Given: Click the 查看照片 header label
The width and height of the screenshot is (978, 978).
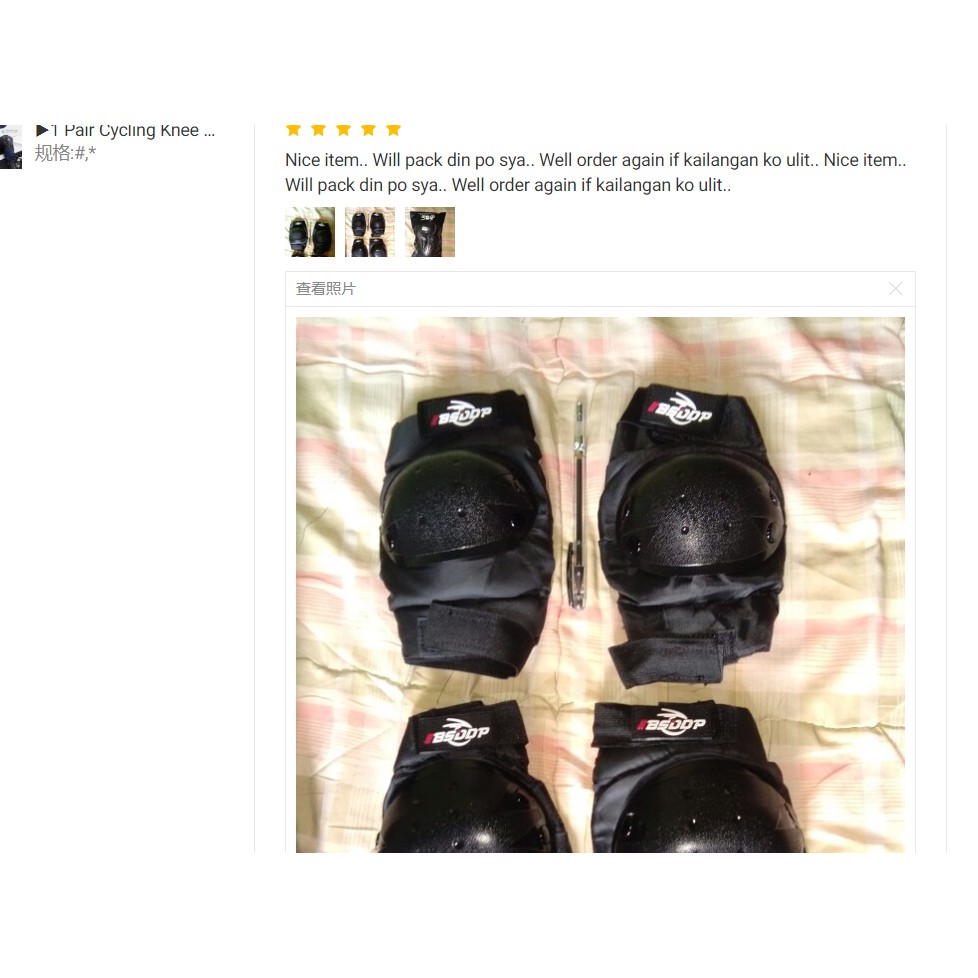Looking at the screenshot, I should [x=326, y=289].
